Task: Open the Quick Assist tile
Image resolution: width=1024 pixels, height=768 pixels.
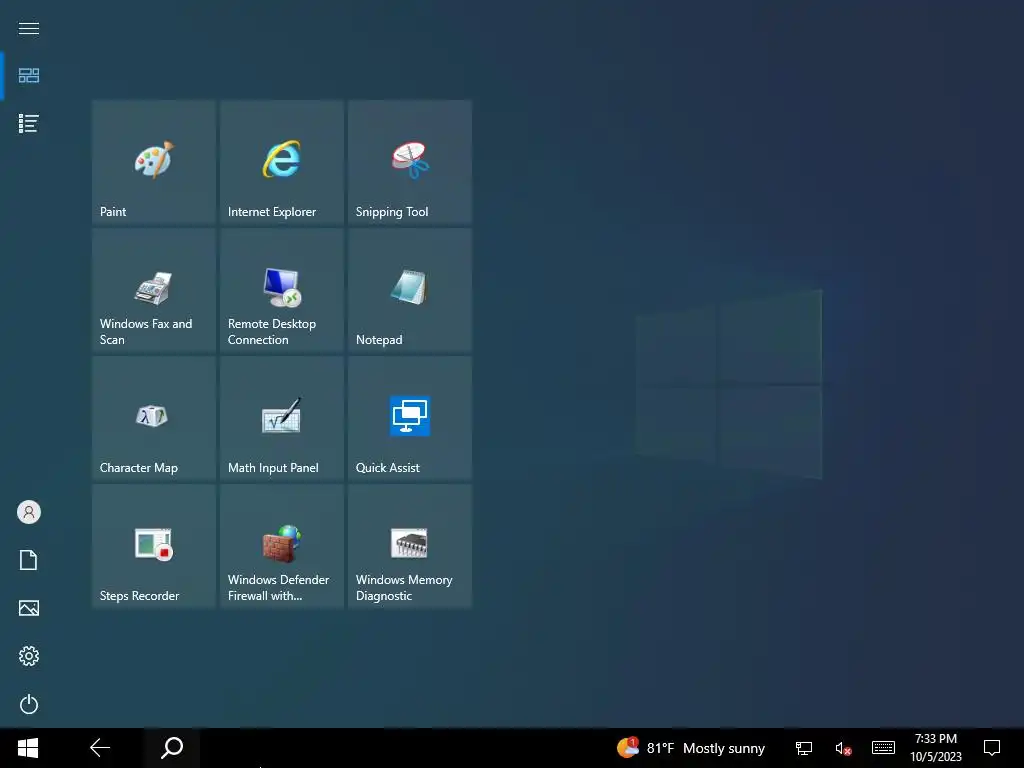Action: coord(410,418)
